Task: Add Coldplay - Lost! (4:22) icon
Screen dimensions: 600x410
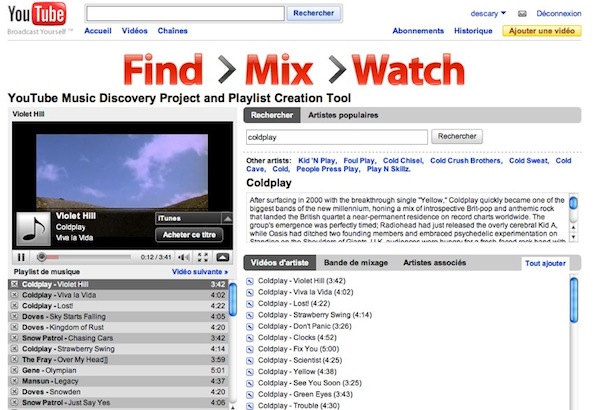Action: [x=250, y=304]
